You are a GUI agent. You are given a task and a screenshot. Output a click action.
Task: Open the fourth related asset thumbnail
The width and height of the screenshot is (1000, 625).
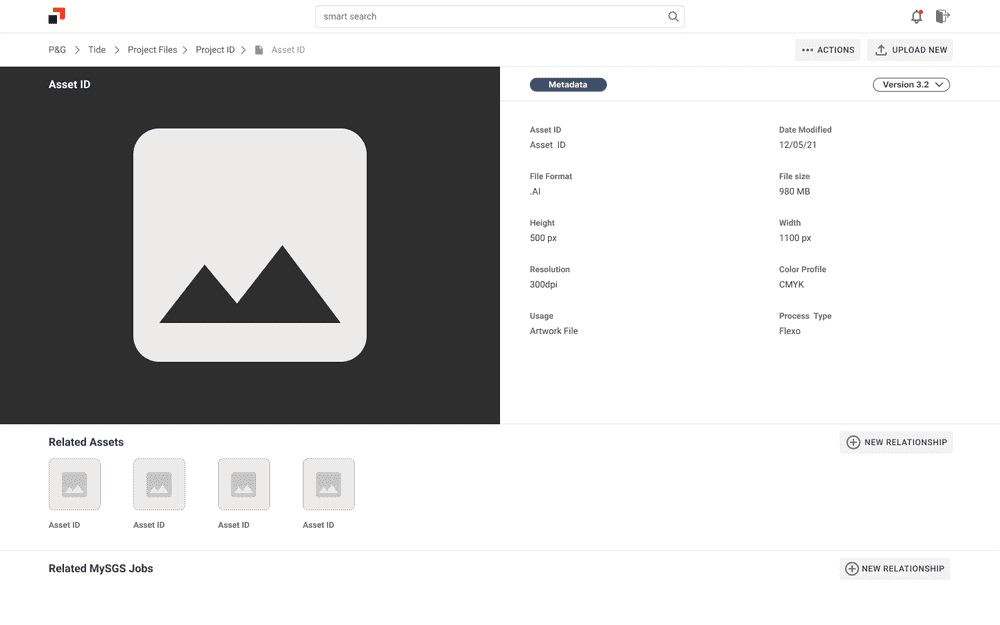tap(329, 484)
